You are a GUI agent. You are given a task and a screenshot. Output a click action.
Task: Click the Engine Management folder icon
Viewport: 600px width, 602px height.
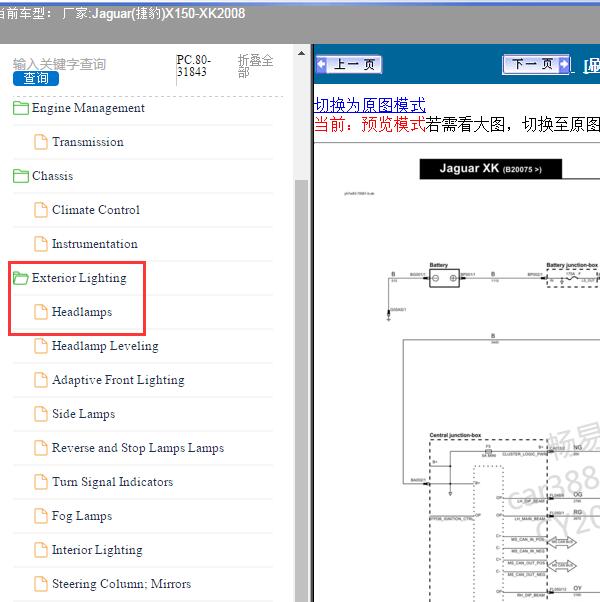pyautogui.click(x=21, y=108)
